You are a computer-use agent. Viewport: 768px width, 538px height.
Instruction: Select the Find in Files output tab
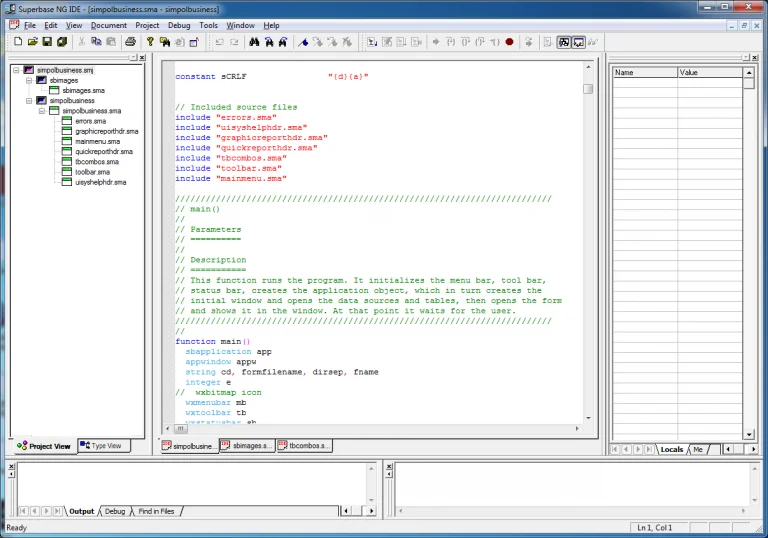click(156, 511)
